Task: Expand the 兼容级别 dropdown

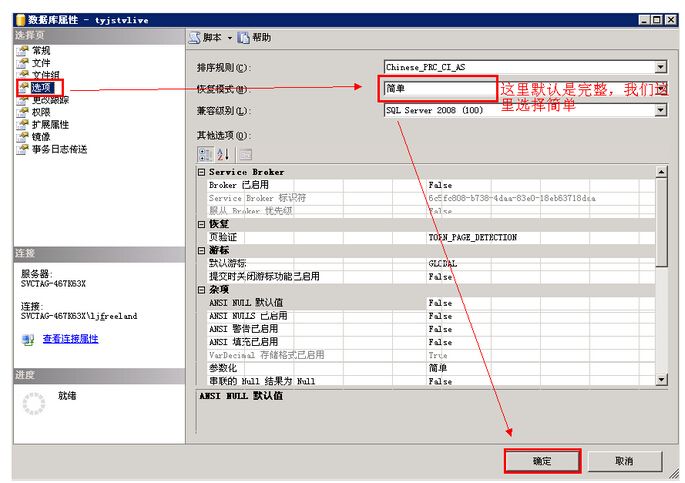Action: [x=660, y=111]
